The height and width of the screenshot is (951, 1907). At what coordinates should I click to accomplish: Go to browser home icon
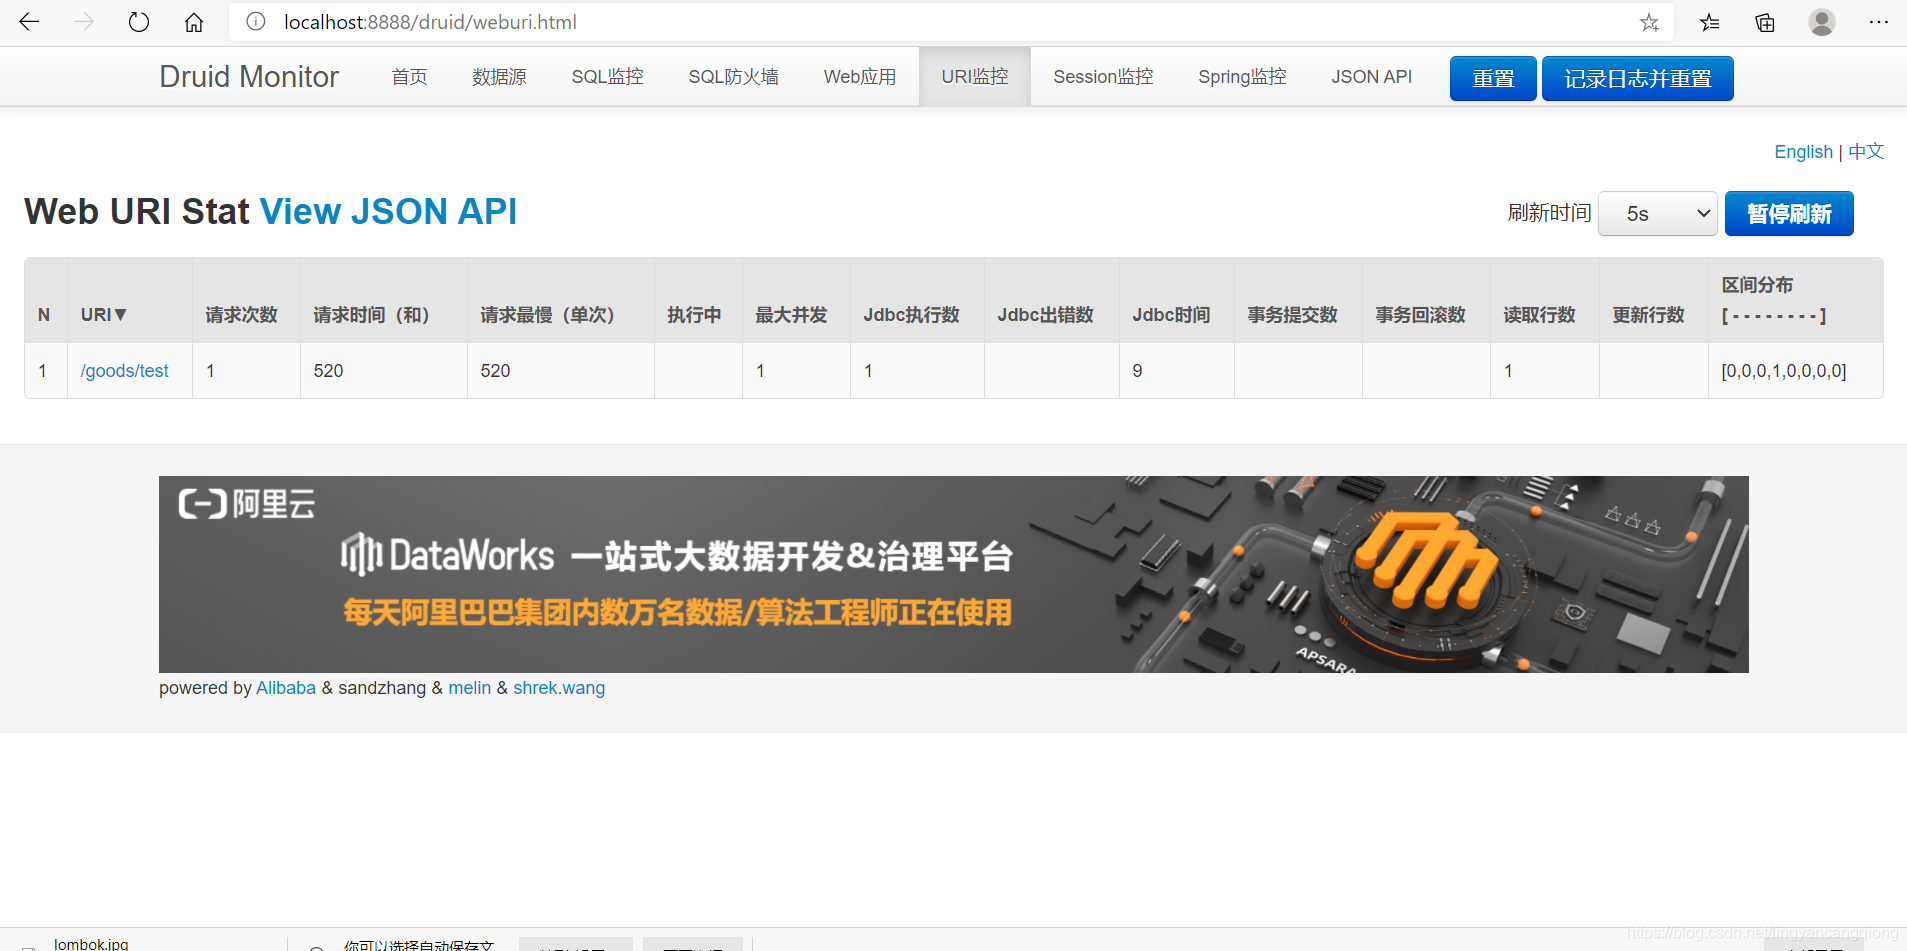click(x=194, y=22)
